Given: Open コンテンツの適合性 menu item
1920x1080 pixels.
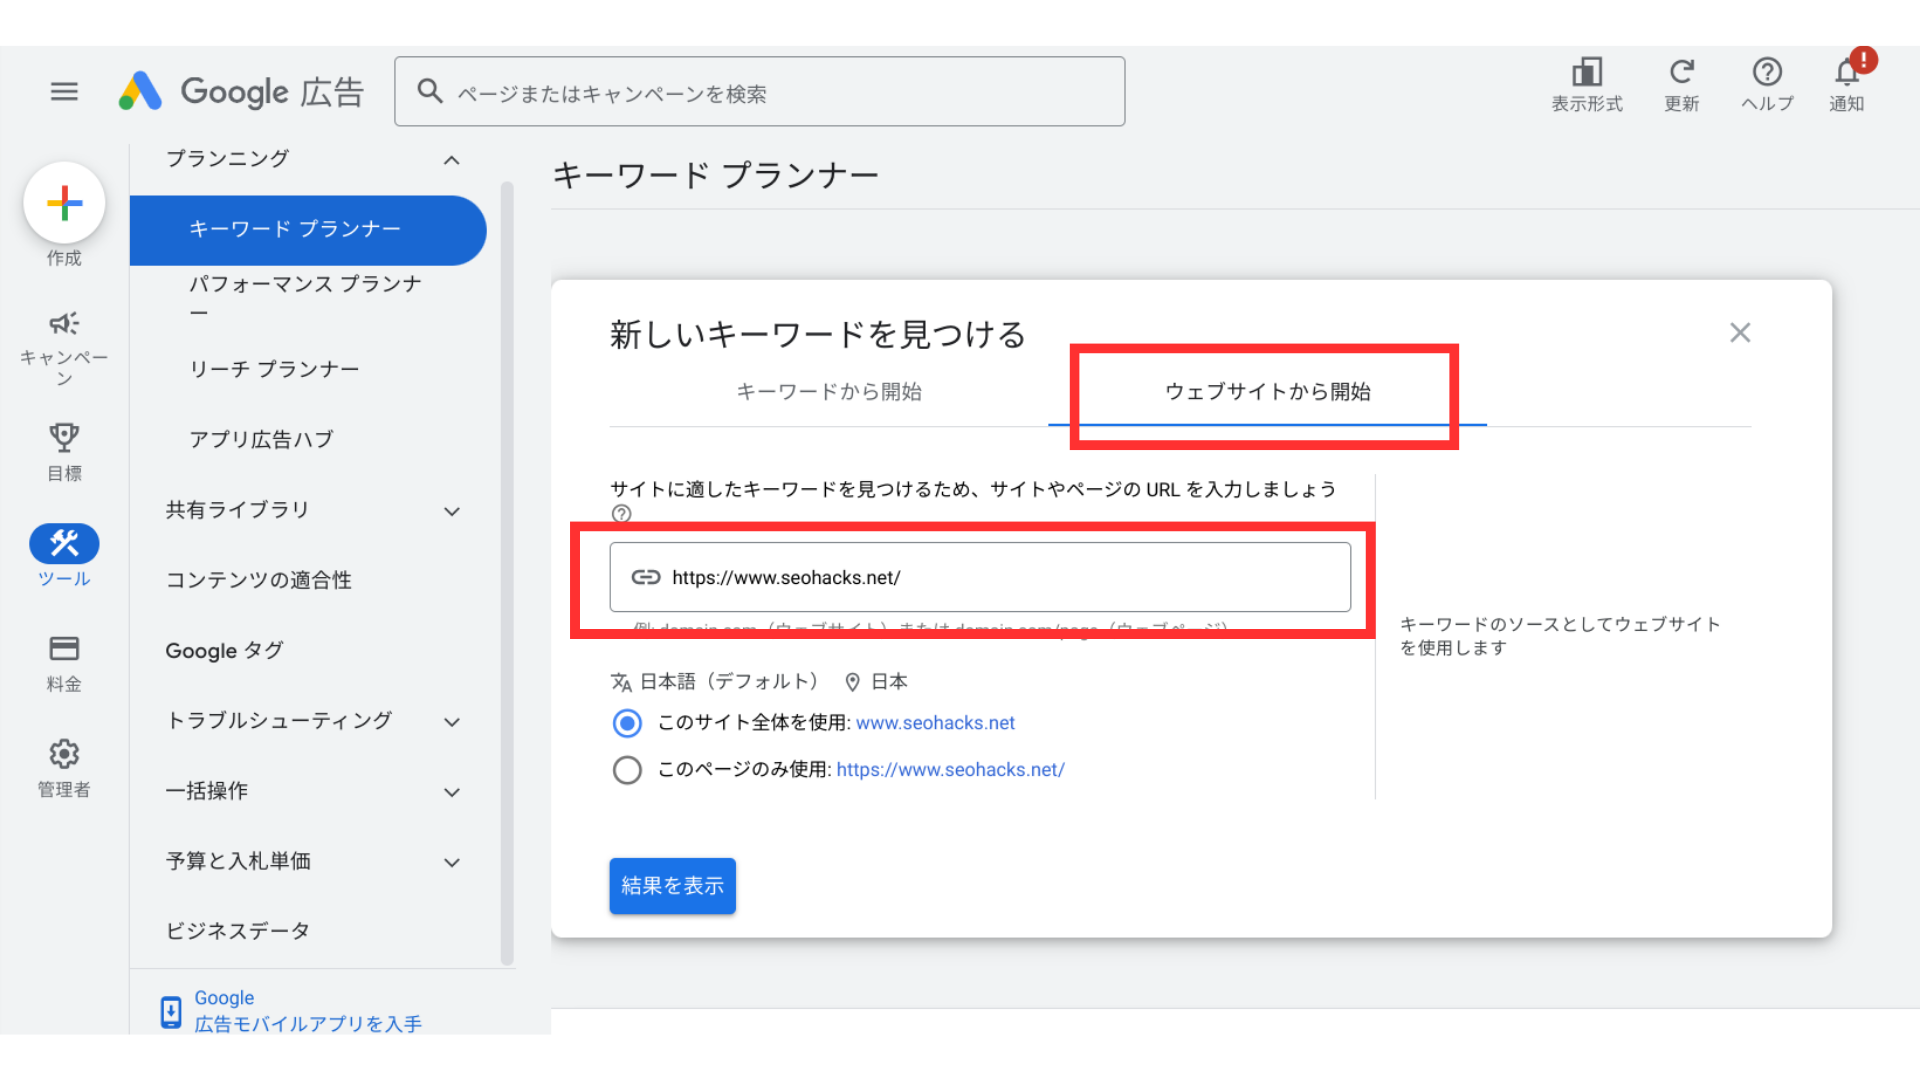Looking at the screenshot, I should [259, 580].
